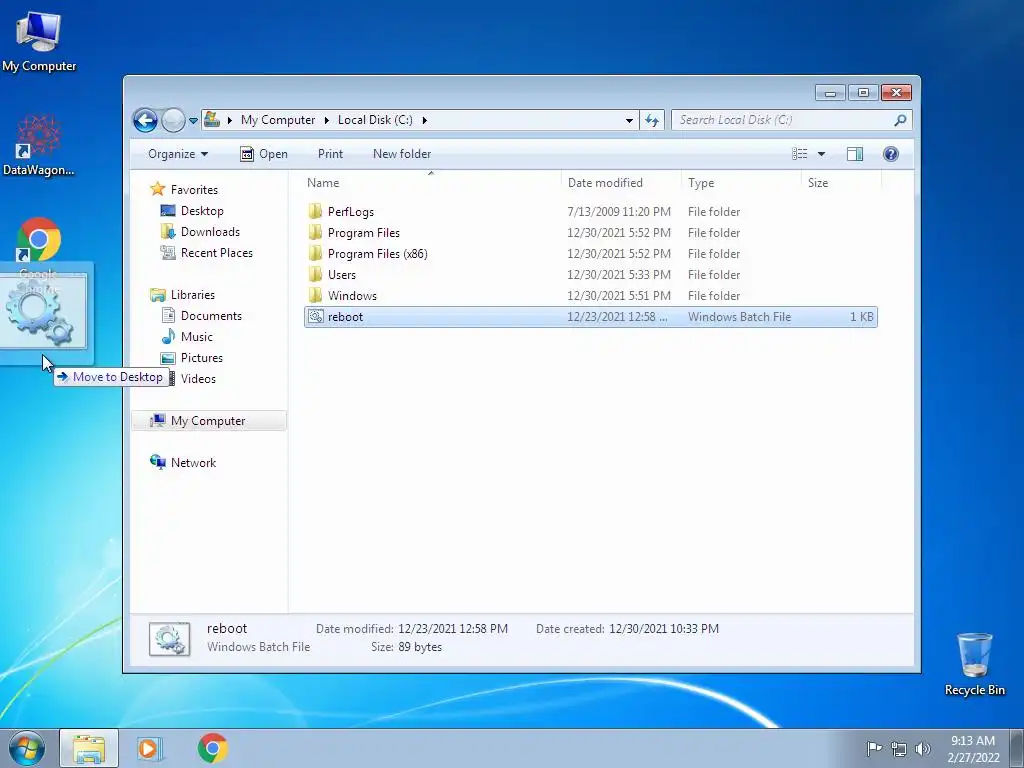Viewport: 1024px width, 768px height.
Task: Click the Refresh button beside address bar
Action: [652, 120]
